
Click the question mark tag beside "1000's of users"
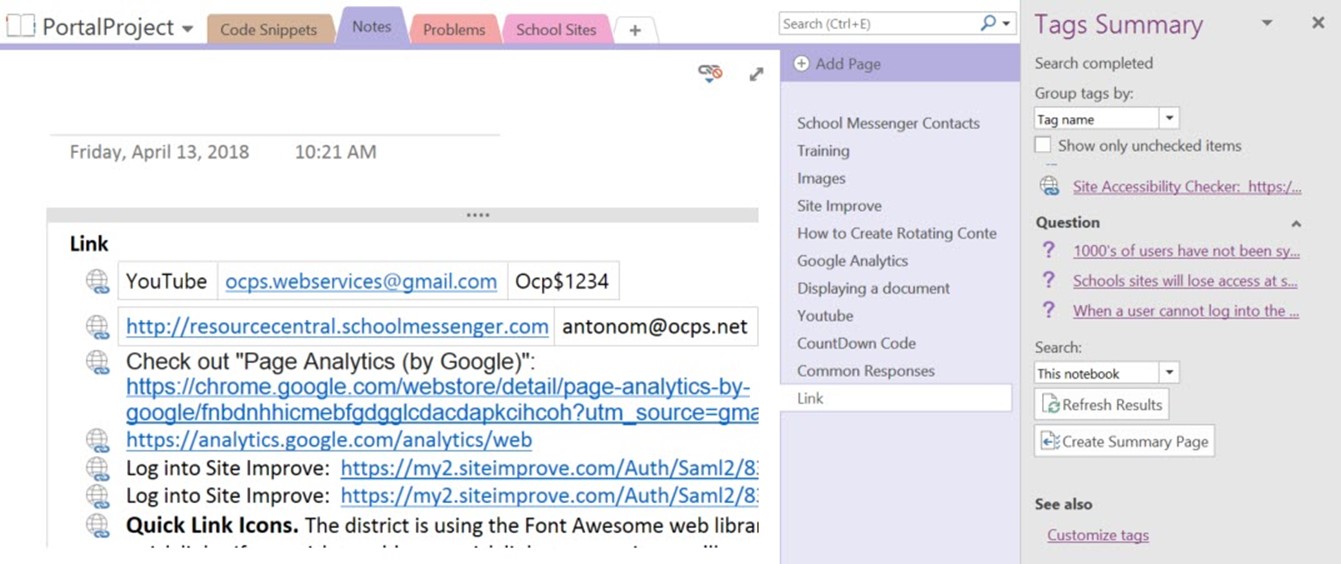[1048, 251]
